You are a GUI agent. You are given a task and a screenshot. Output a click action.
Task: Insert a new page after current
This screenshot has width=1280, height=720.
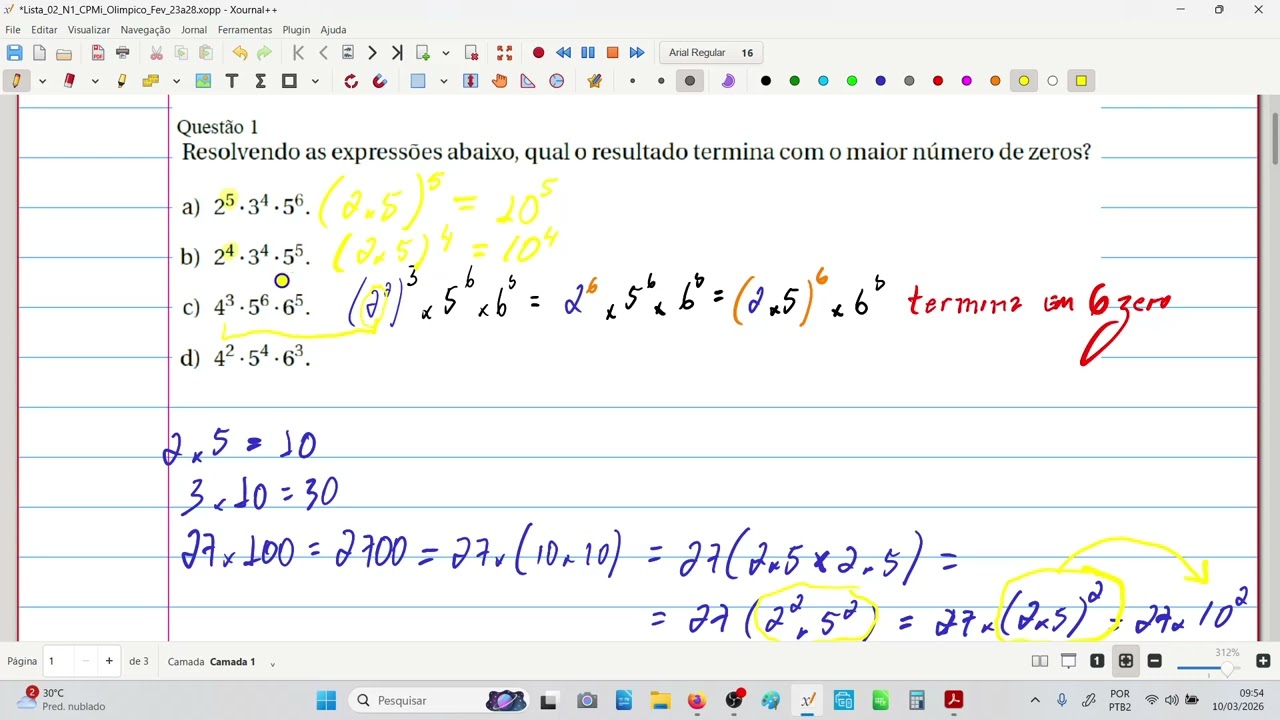[x=423, y=53]
